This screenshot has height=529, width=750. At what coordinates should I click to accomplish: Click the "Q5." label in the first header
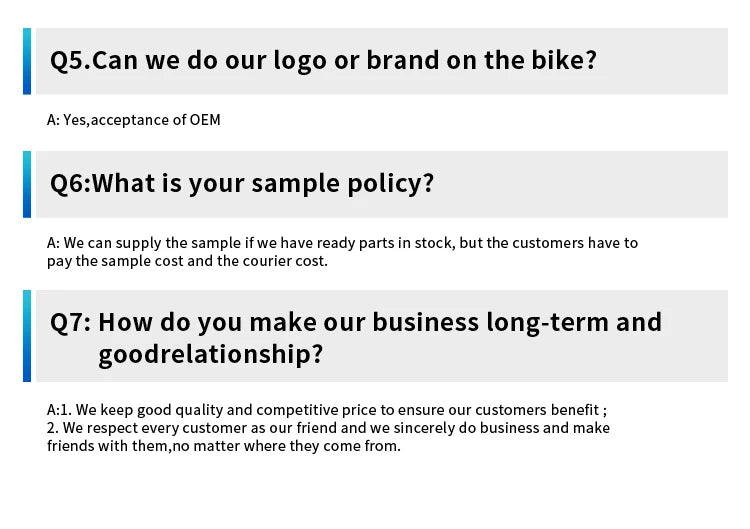point(70,61)
